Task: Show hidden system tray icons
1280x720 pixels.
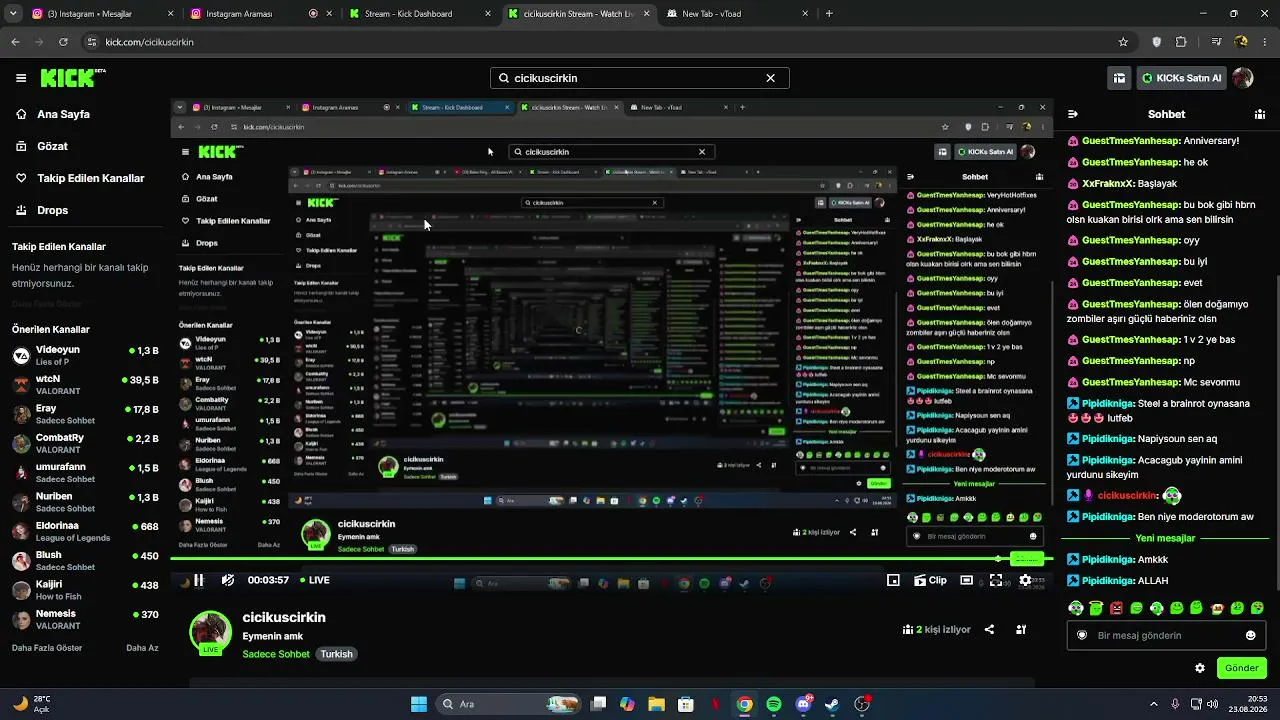Action: click(1153, 704)
